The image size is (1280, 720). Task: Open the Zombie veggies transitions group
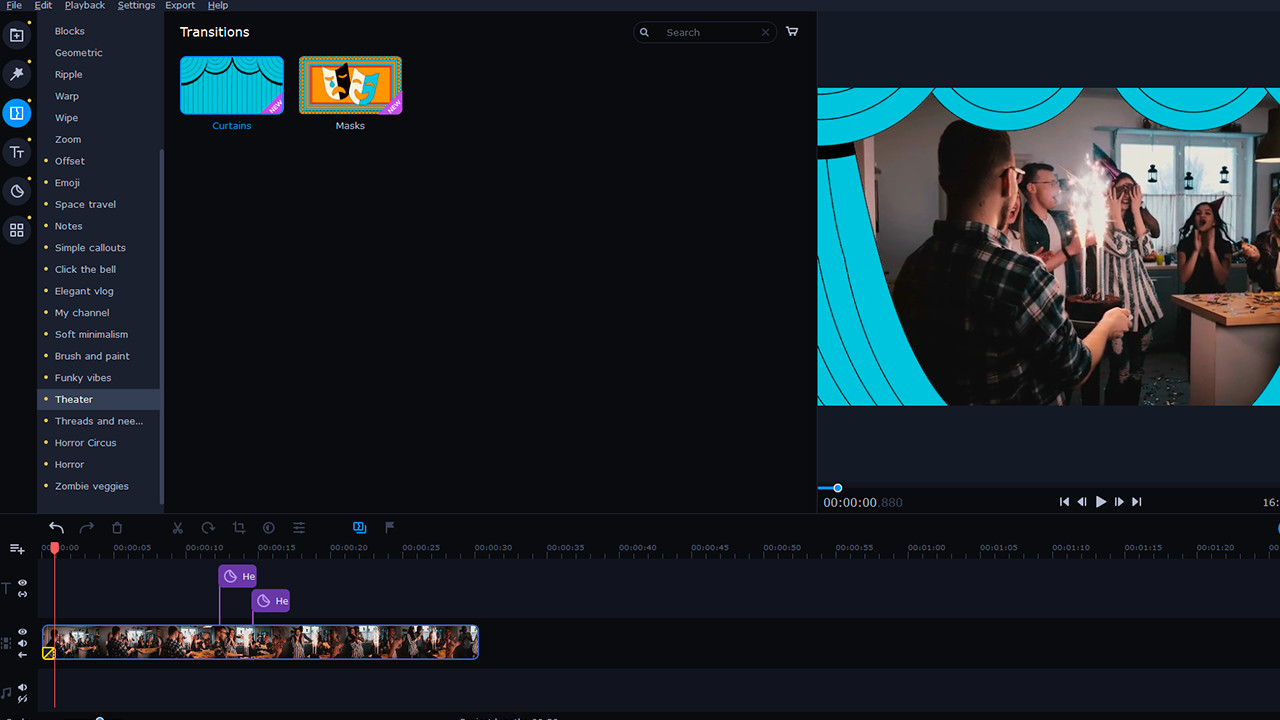click(x=91, y=485)
